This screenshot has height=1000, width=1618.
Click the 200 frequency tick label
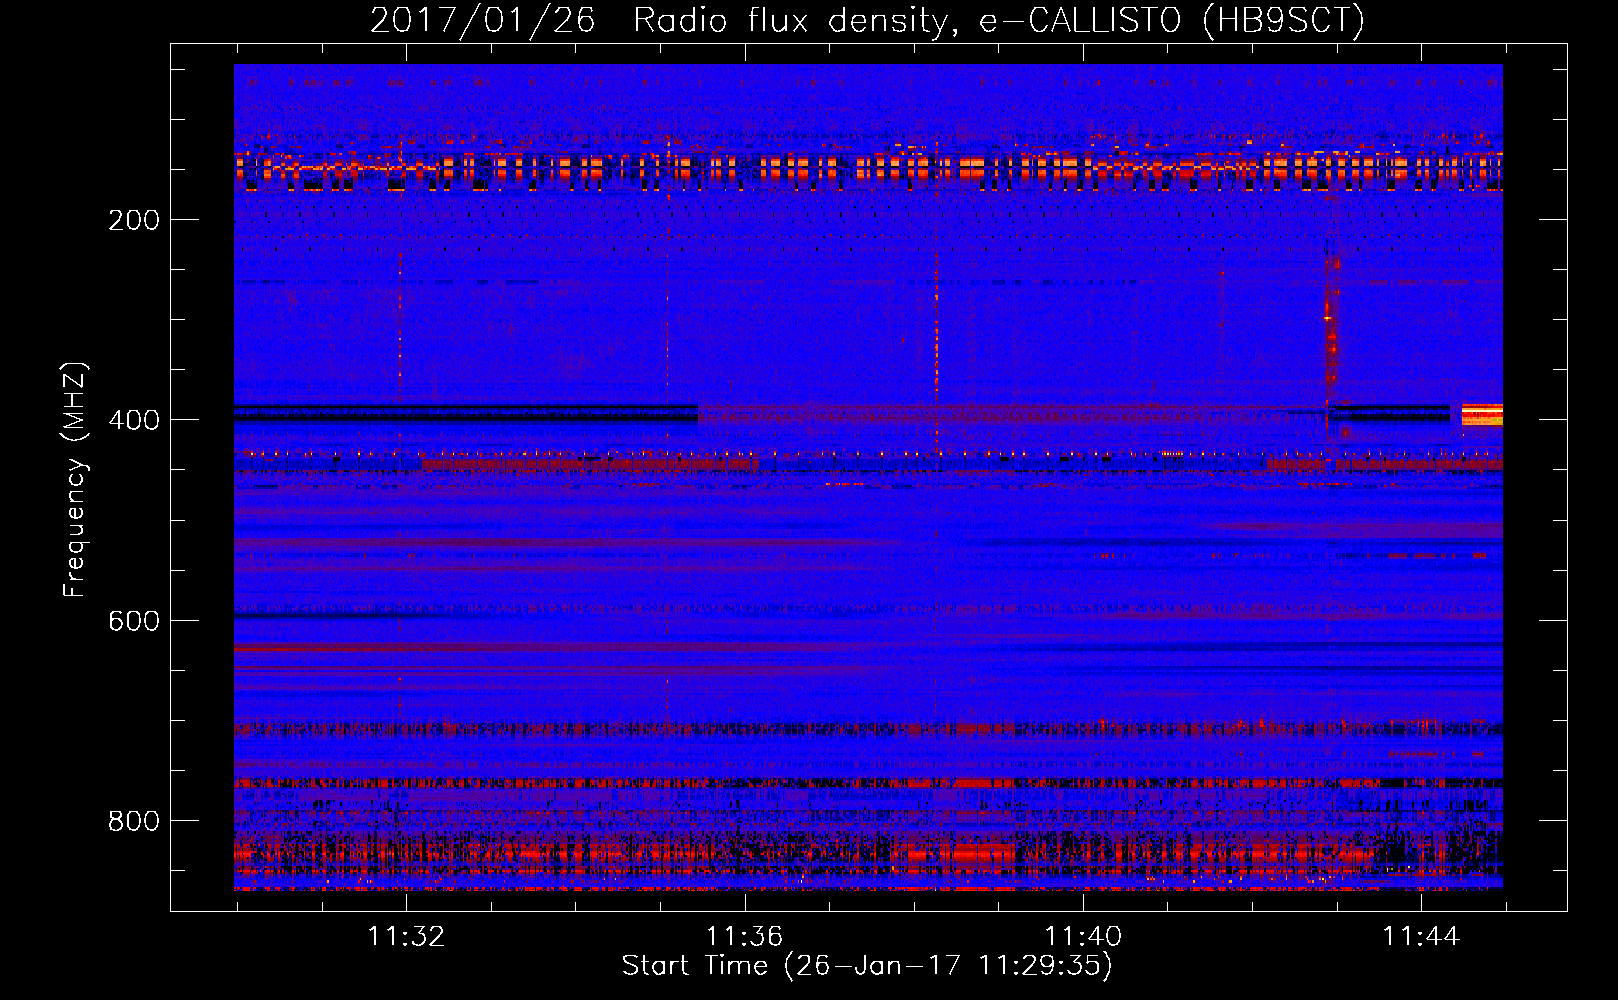134,220
